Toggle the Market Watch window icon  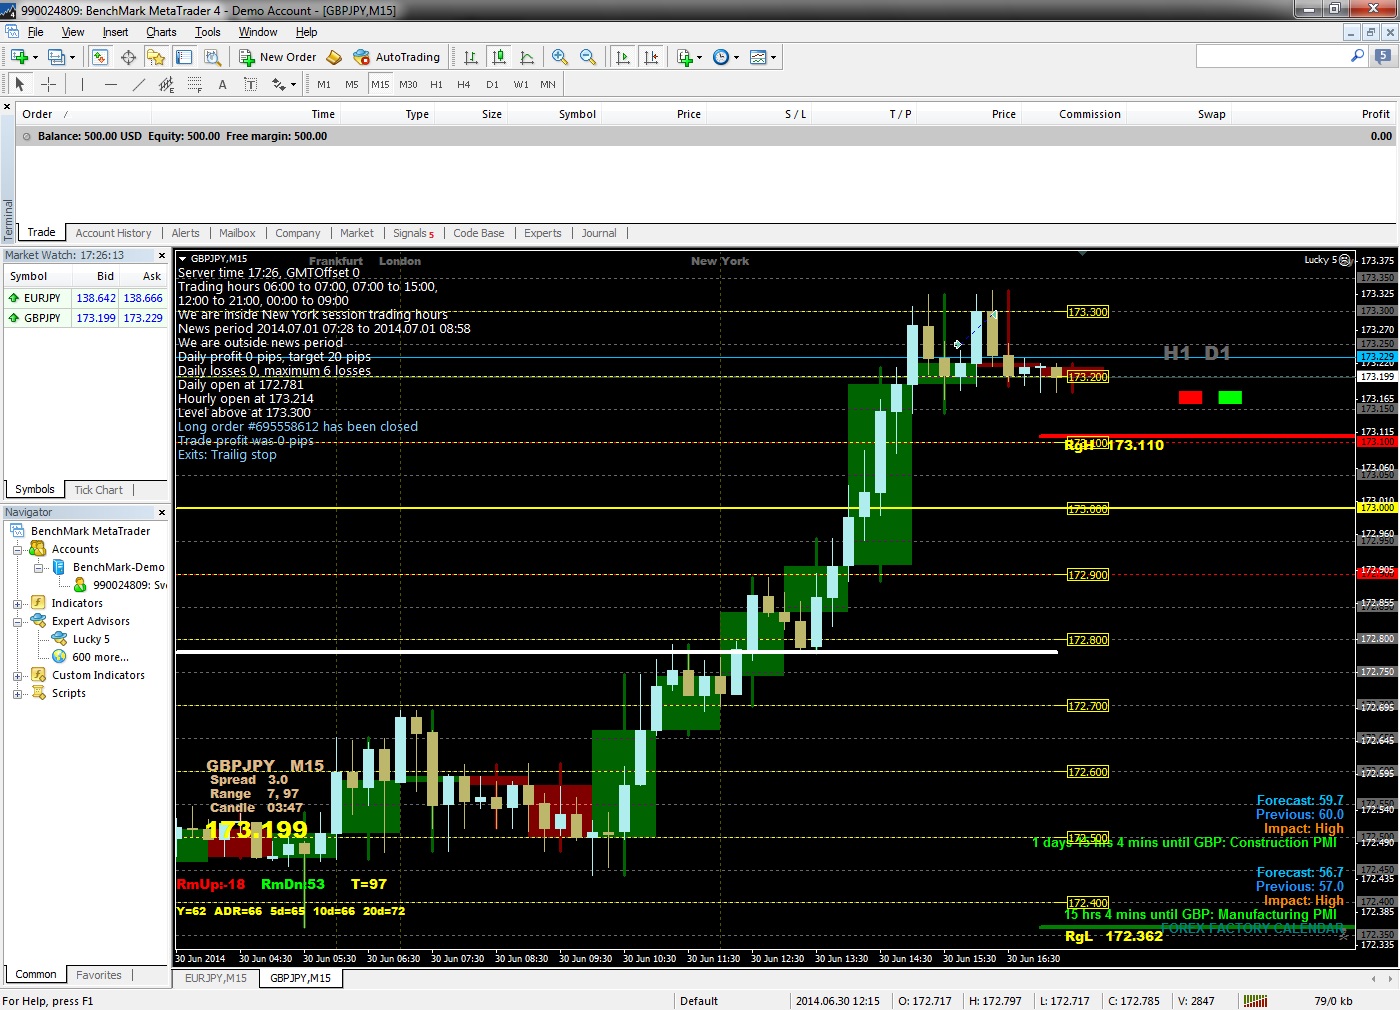coord(99,57)
